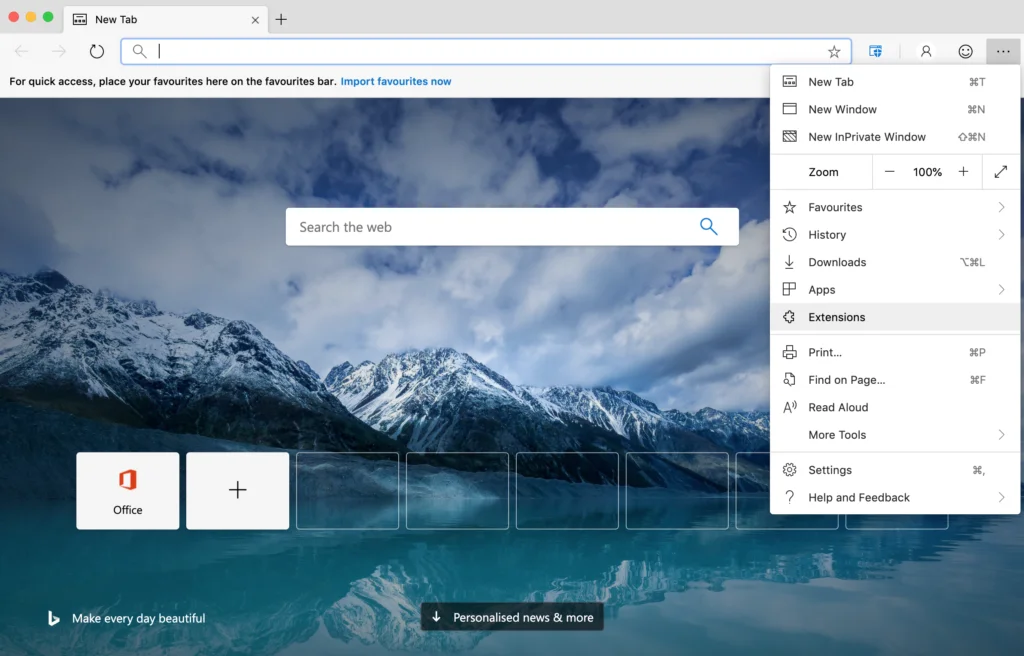
Task: Choose the New Window menu label
Action: point(842,109)
